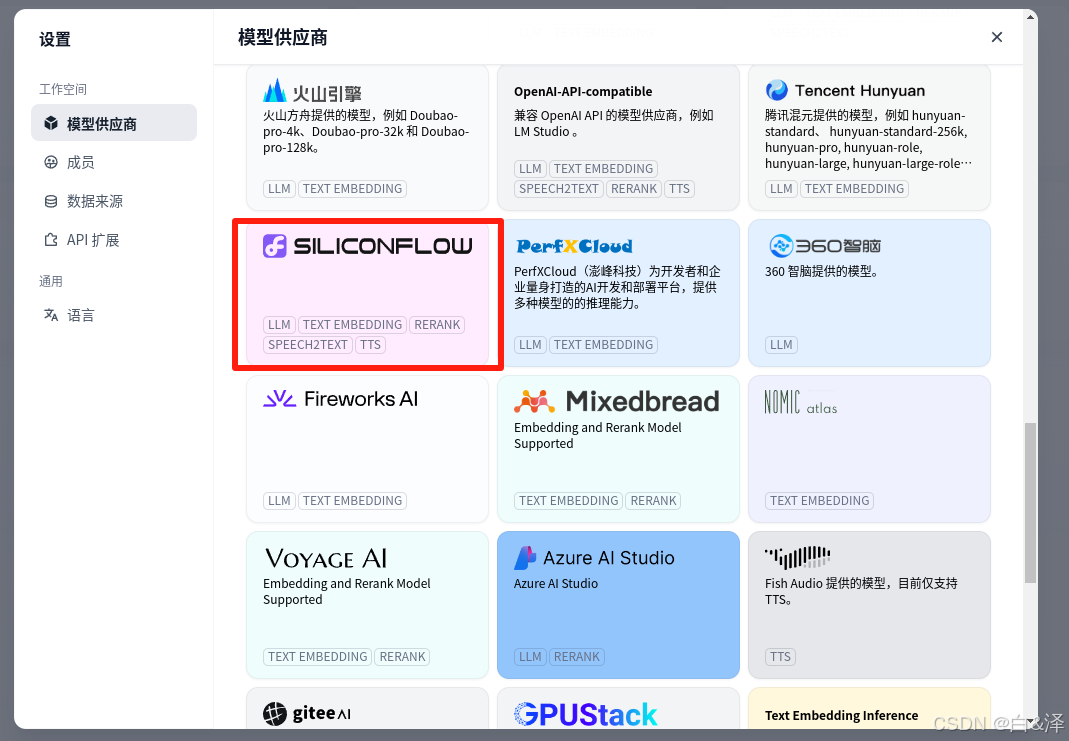
Task: Click the API extension puzzle icon
Action: coord(51,240)
